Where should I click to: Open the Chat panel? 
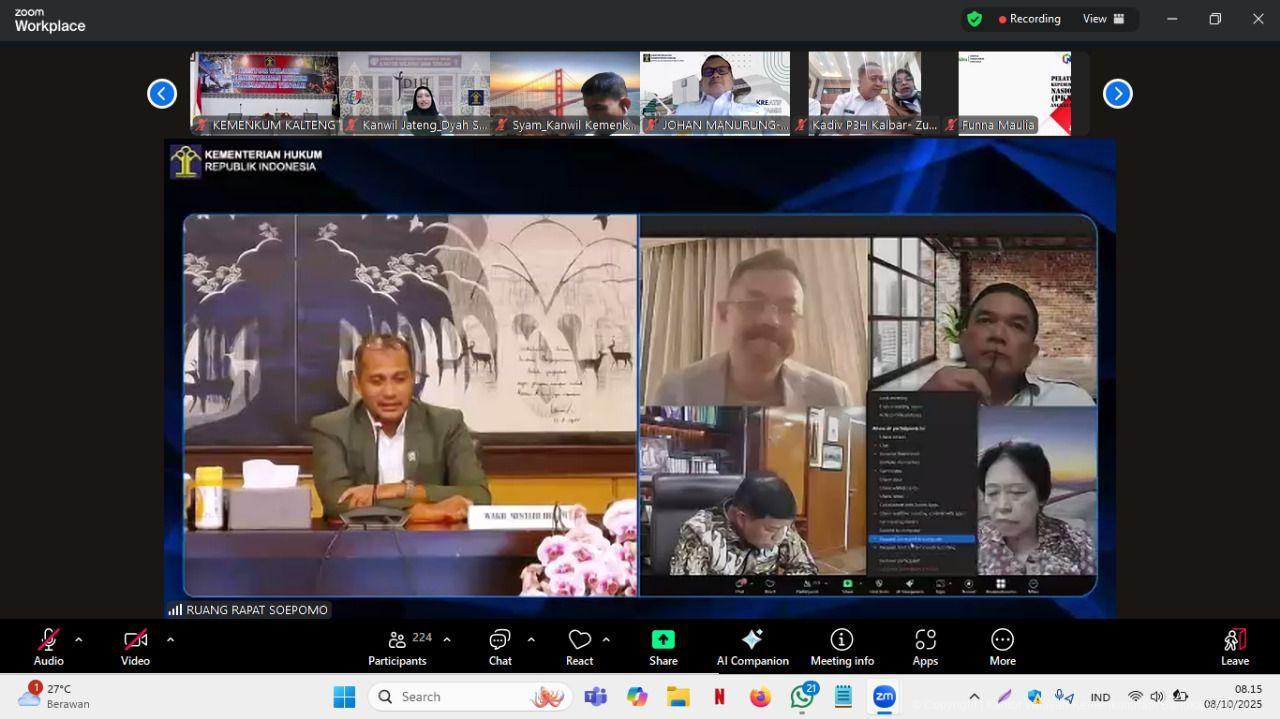[500, 647]
